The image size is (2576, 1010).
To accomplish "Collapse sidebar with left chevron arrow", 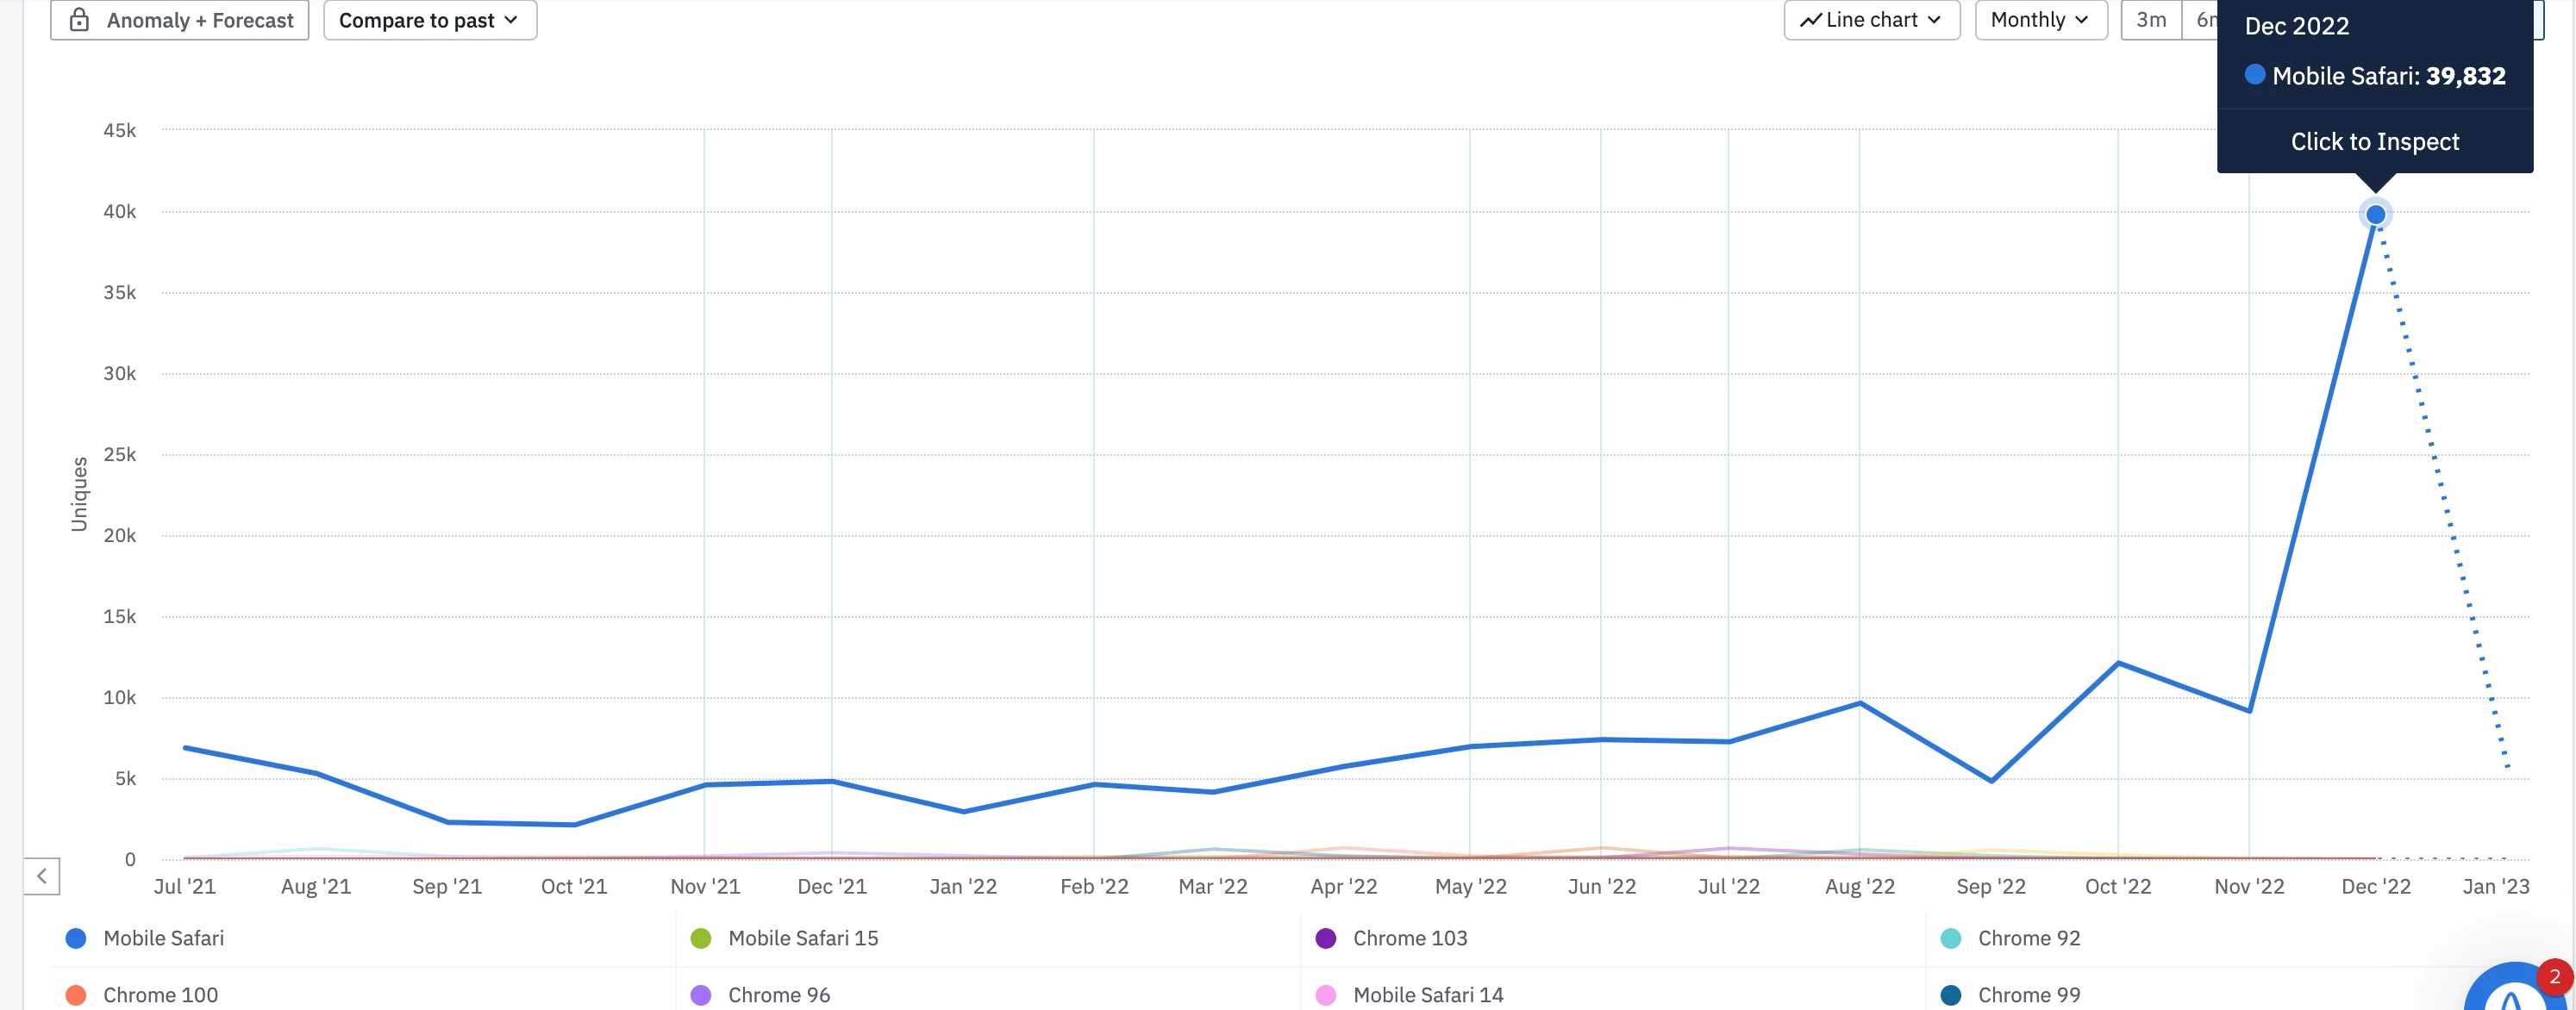I will click(x=42, y=876).
